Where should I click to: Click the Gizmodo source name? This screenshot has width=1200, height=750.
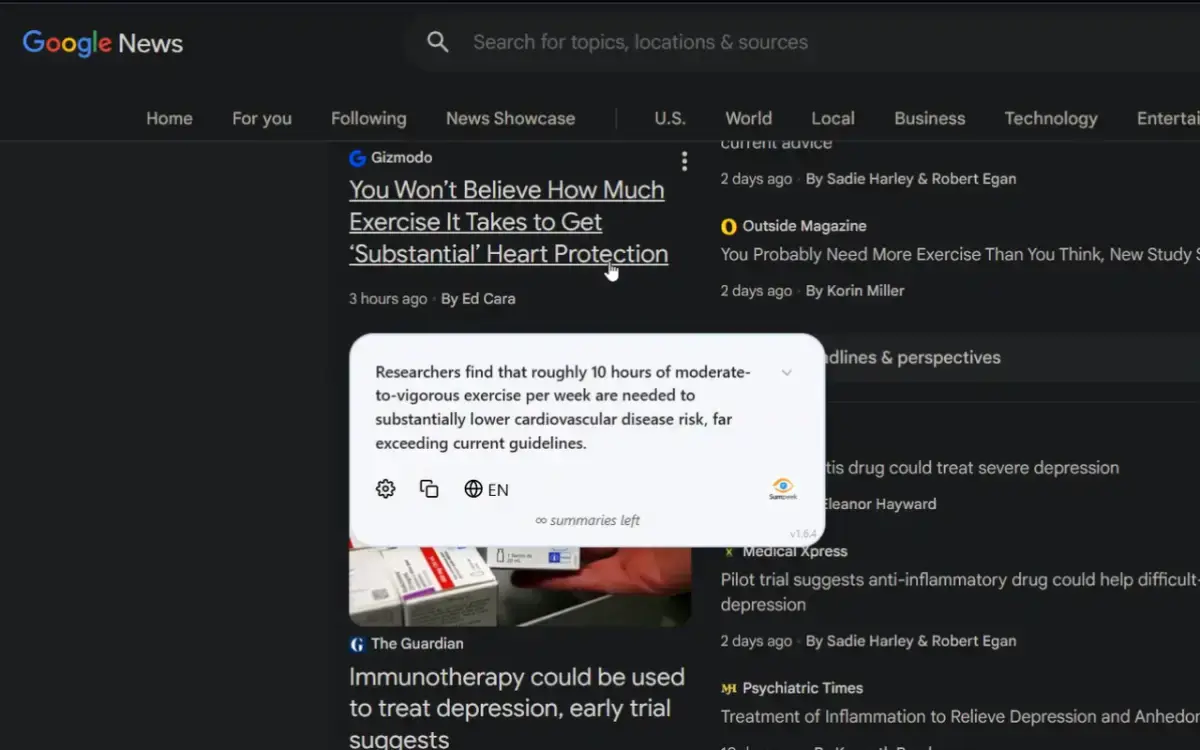coord(402,158)
